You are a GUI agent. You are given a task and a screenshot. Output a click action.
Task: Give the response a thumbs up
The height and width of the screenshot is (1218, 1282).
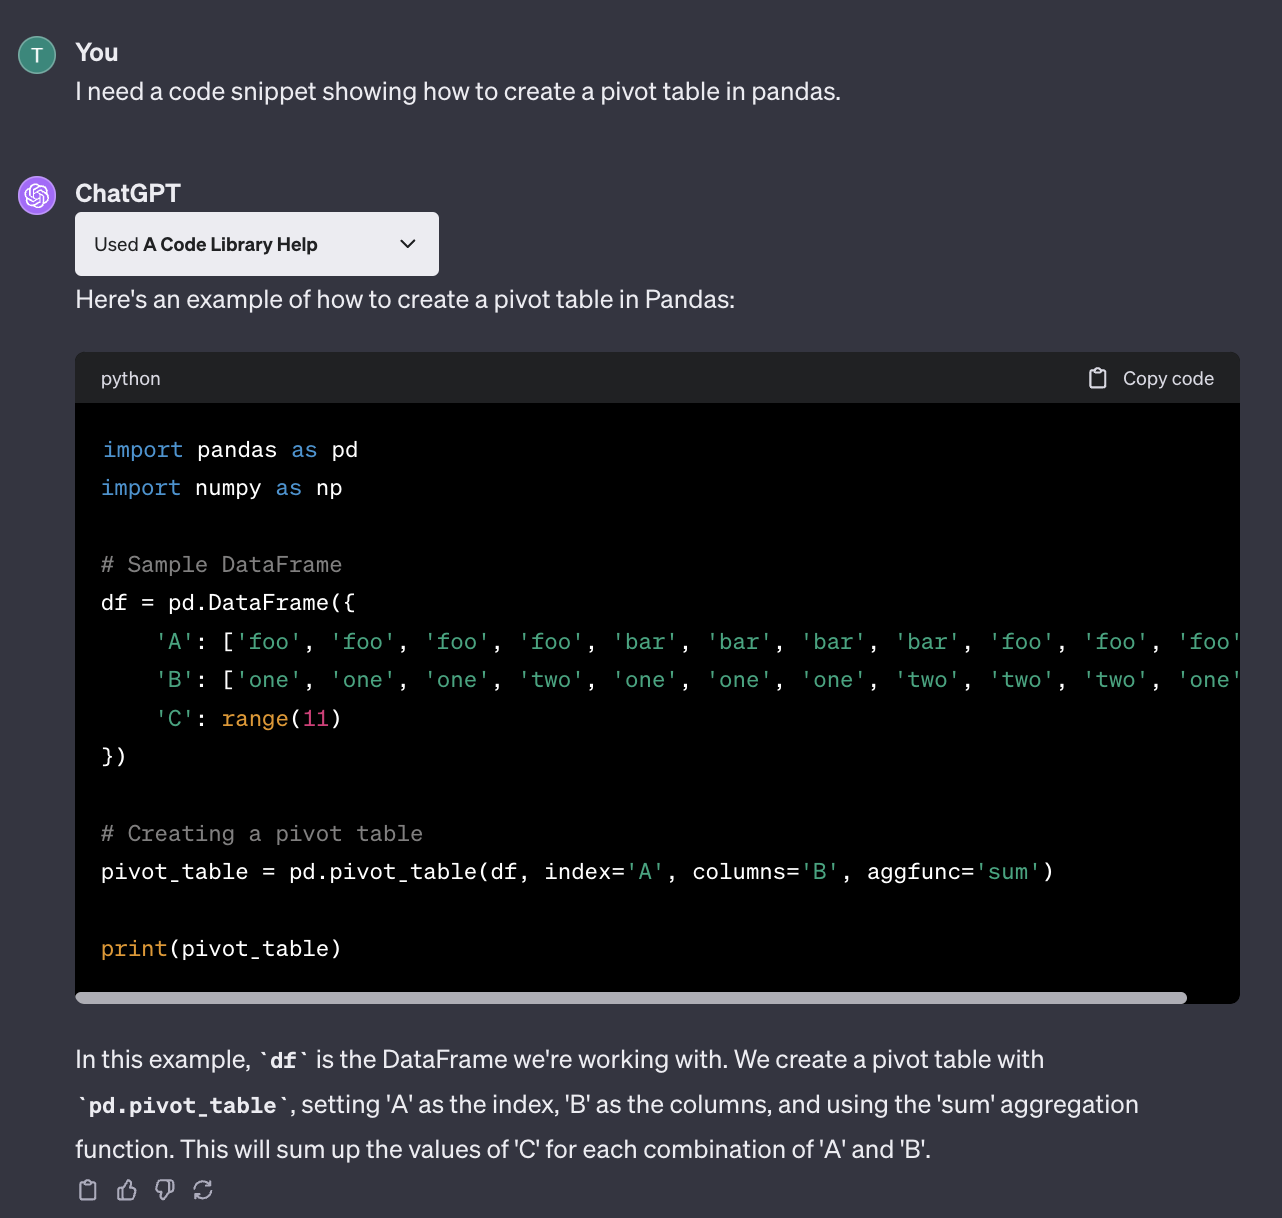click(127, 1190)
